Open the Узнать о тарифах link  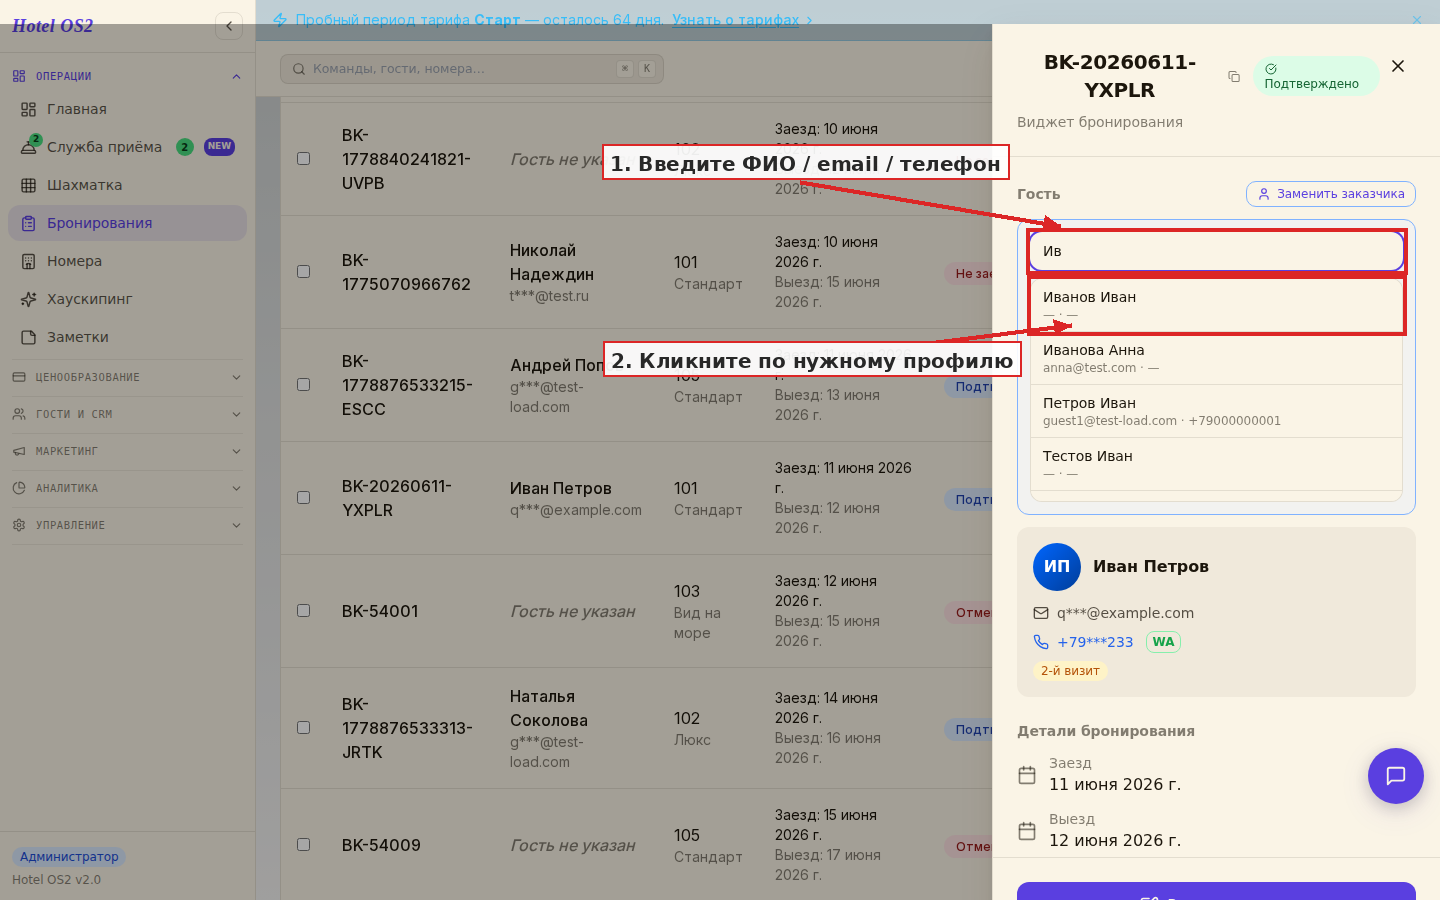[x=736, y=20]
